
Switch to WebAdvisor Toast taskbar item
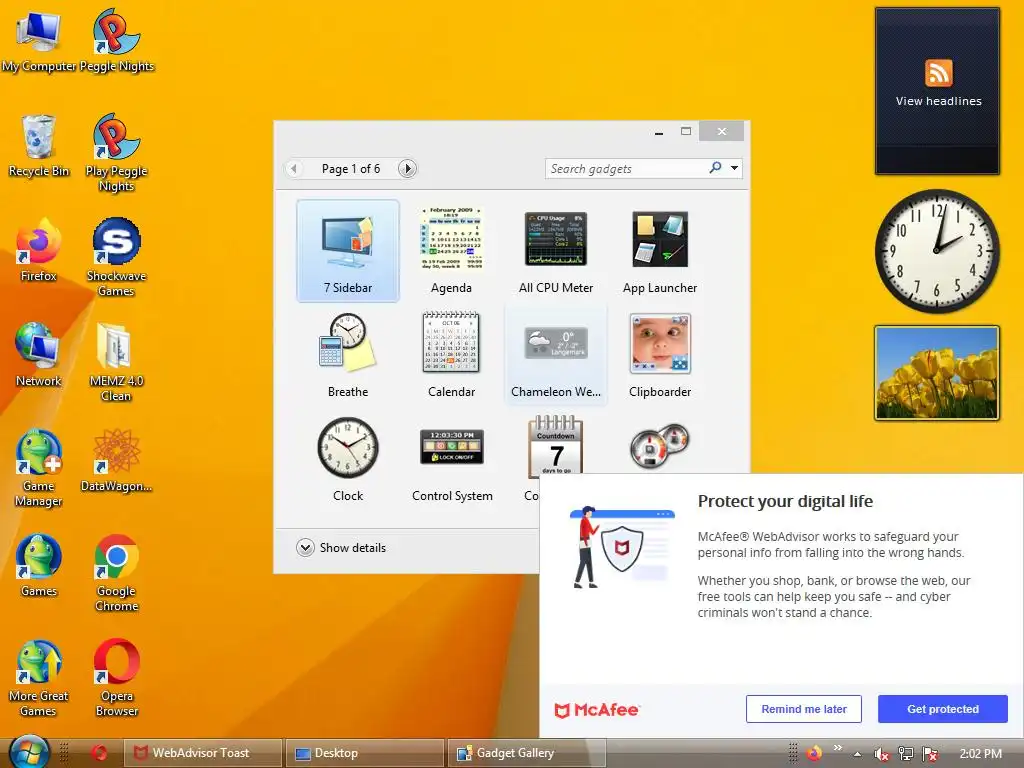tap(202, 753)
